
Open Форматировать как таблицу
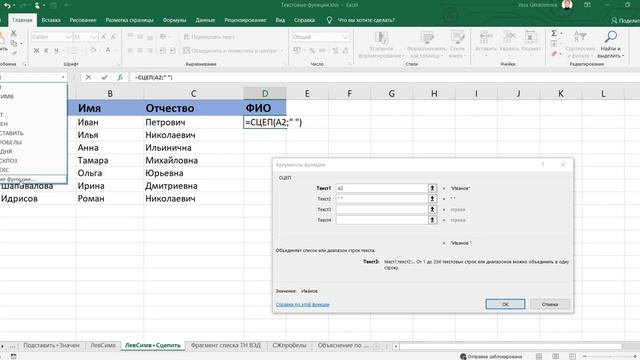click(427, 45)
